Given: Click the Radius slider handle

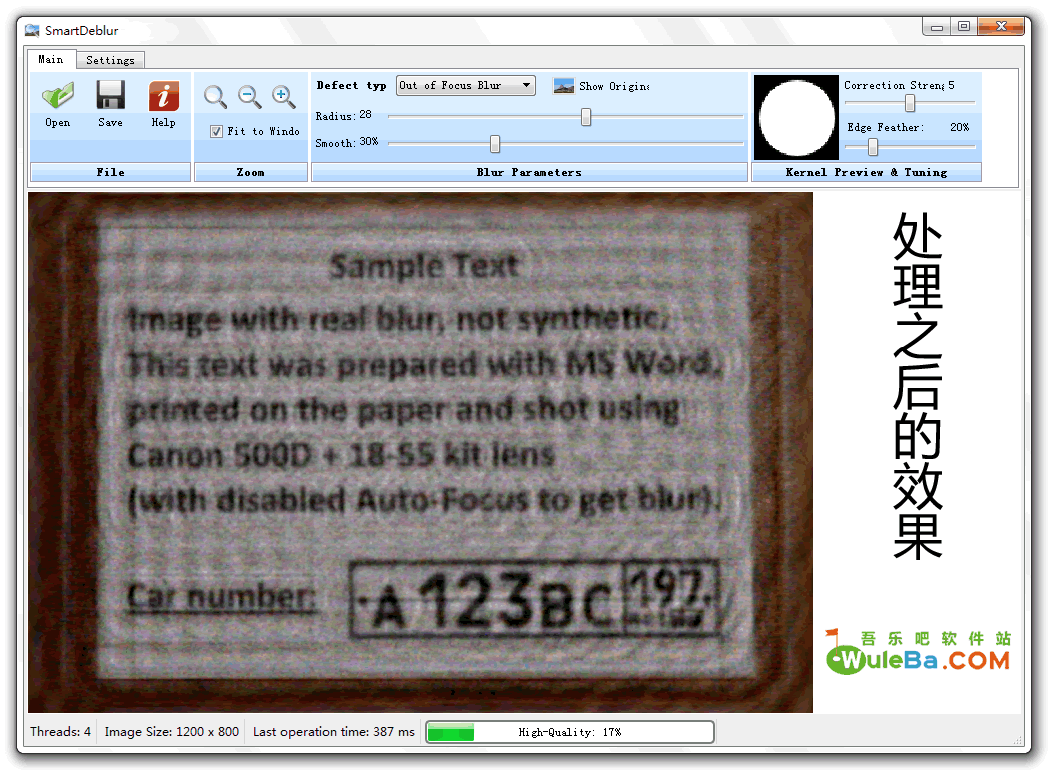Looking at the screenshot, I should [x=586, y=117].
